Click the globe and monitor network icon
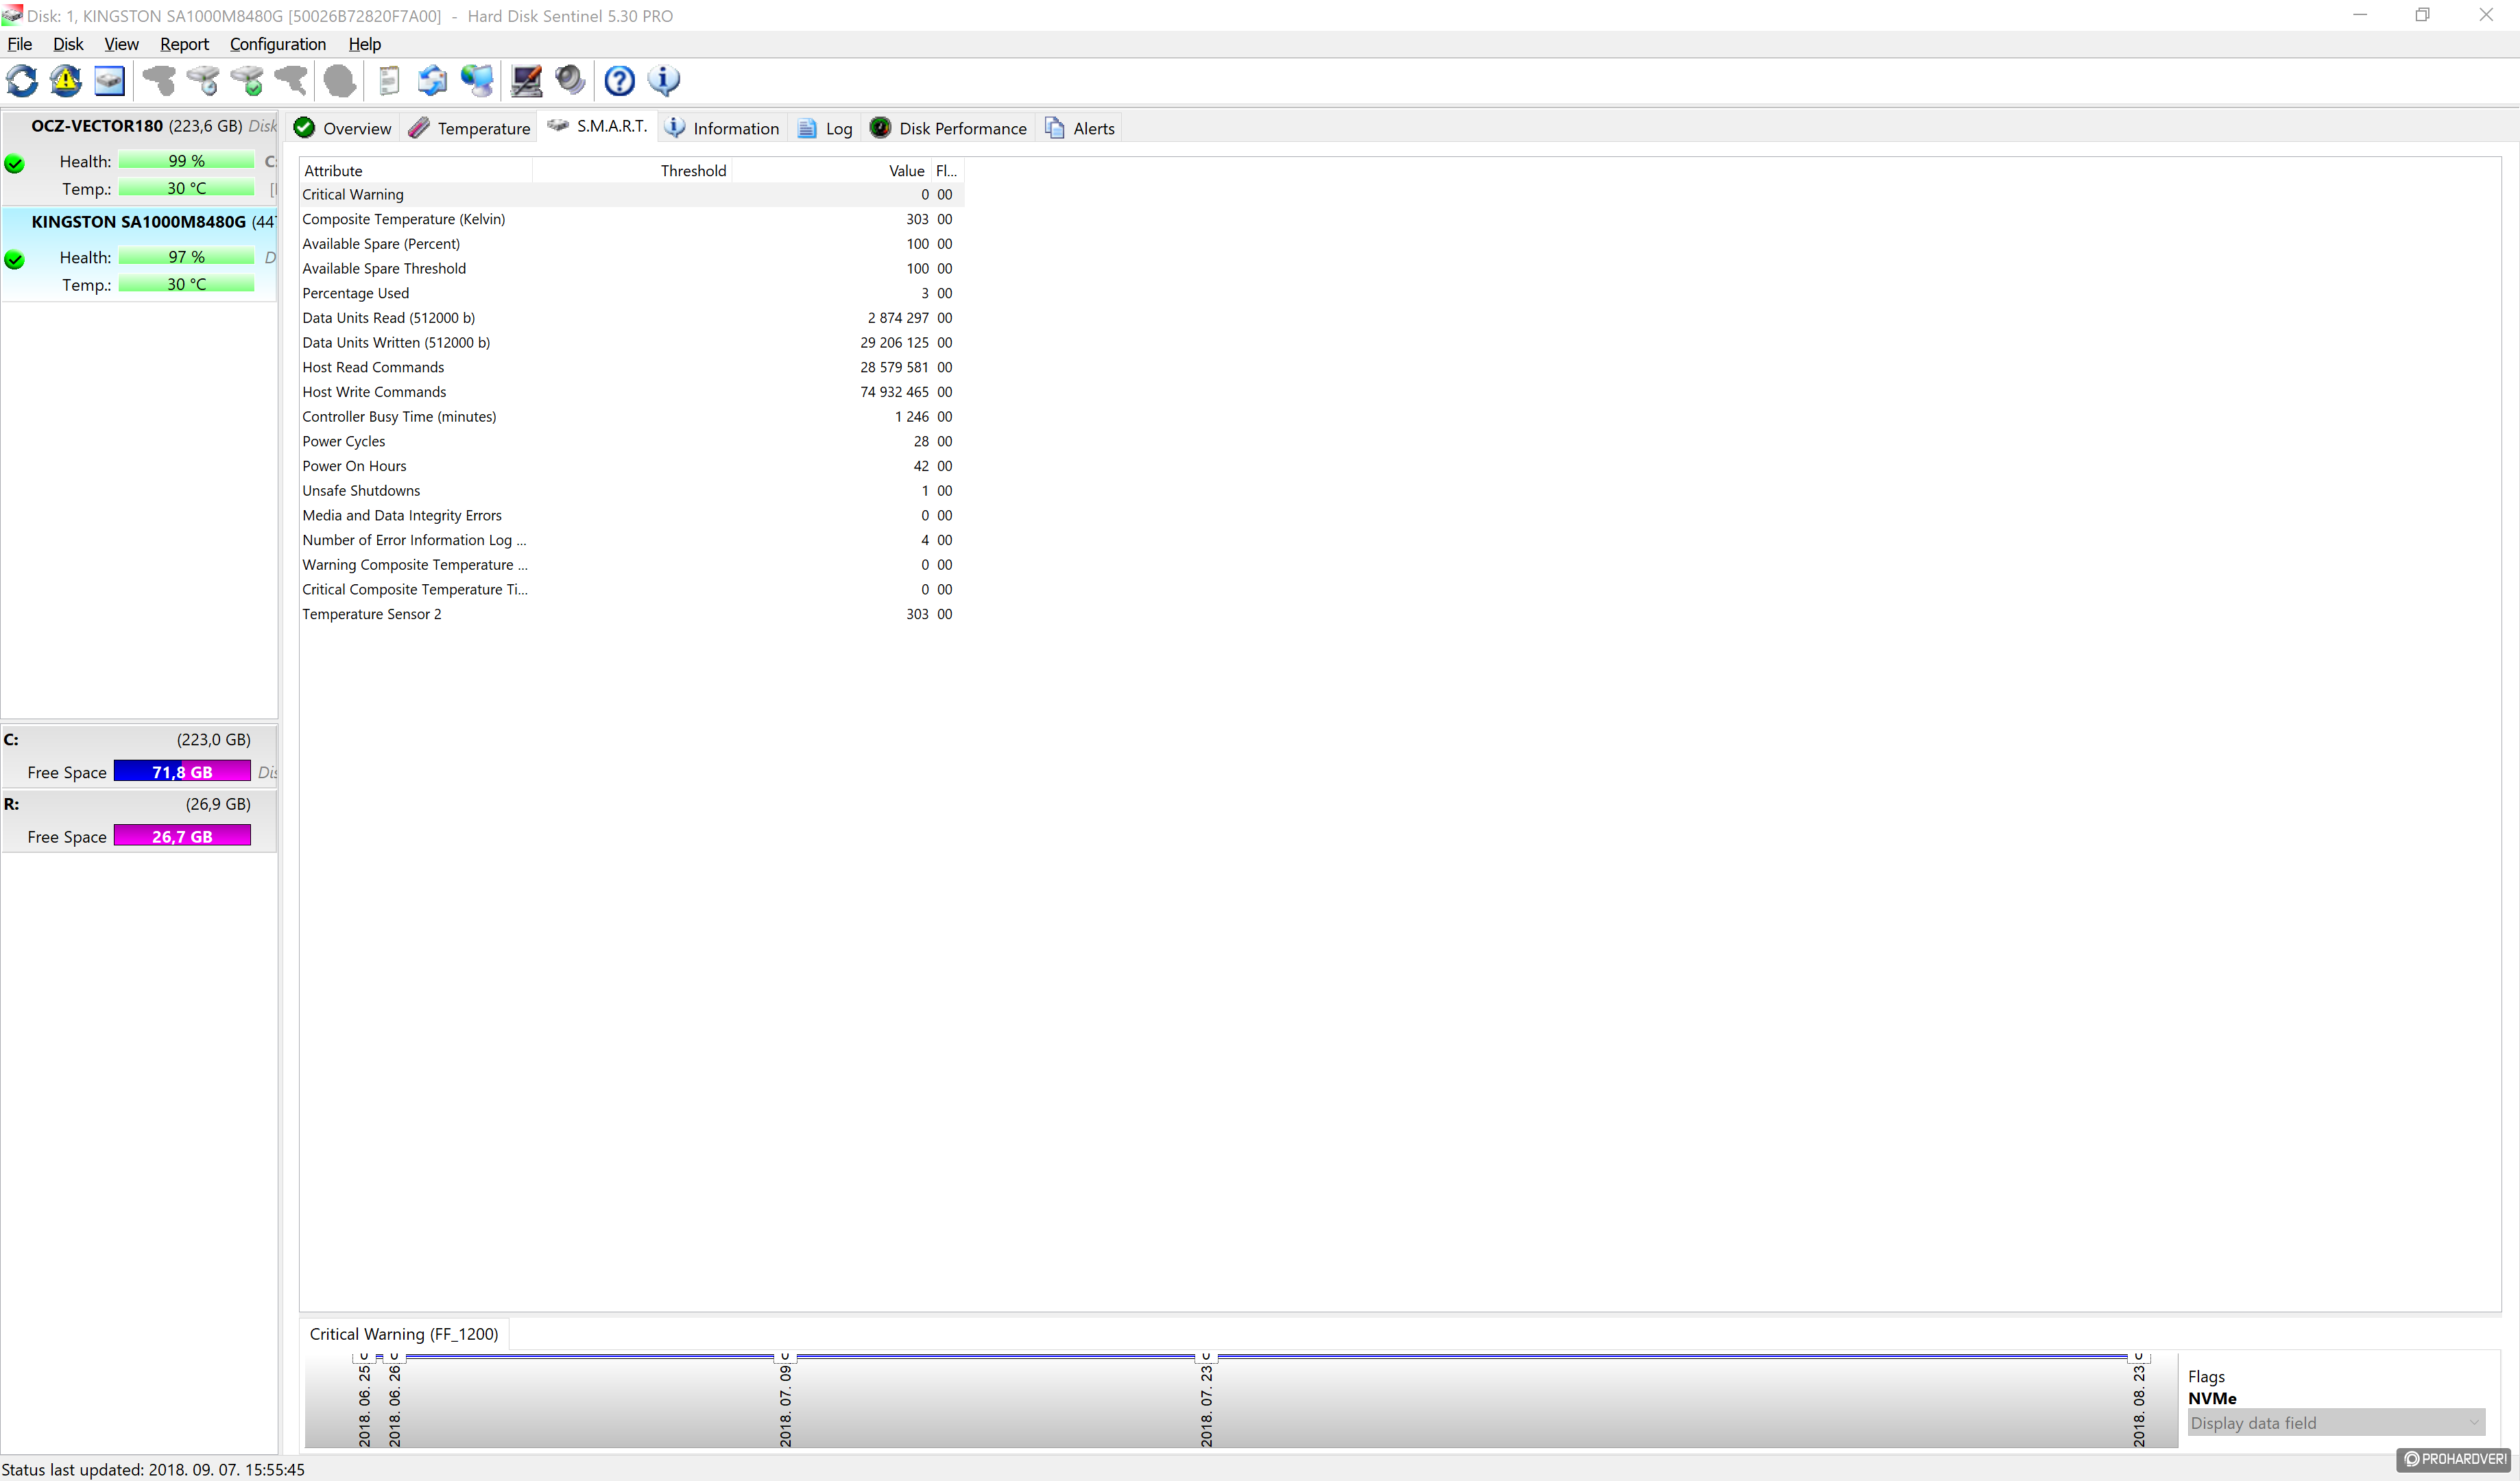The image size is (2520, 1481). pyautogui.click(x=477, y=81)
